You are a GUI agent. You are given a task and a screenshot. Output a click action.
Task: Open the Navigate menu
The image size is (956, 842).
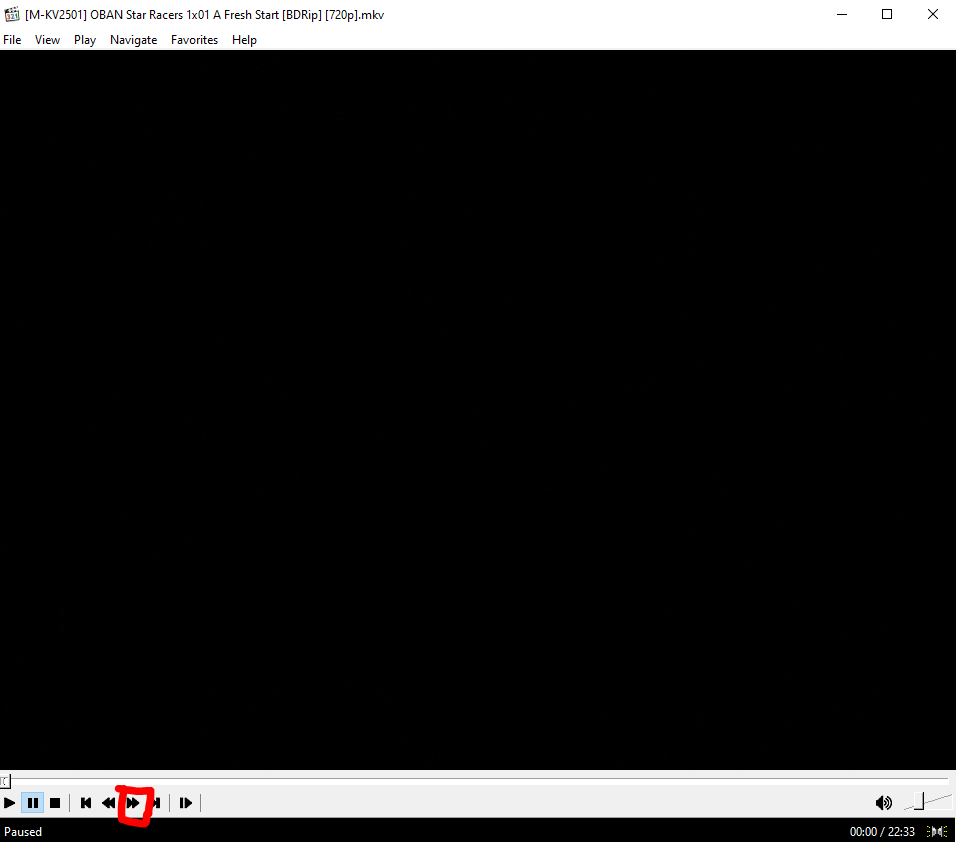[134, 40]
